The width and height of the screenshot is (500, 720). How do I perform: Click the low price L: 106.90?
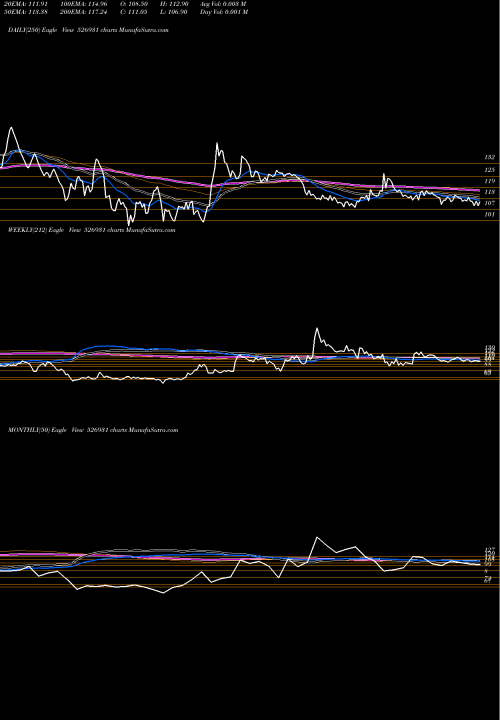tap(174, 12)
